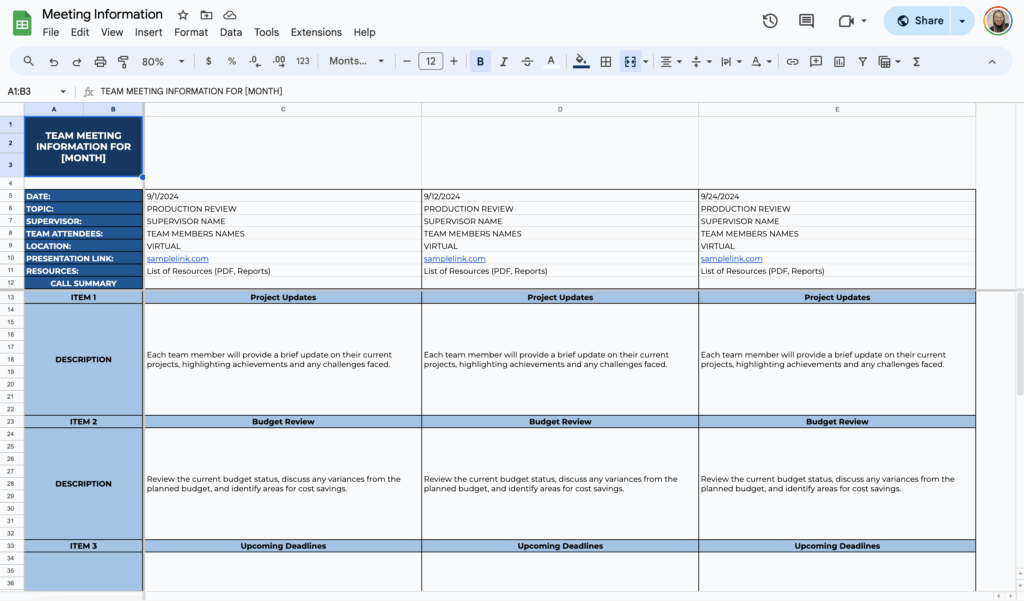Insert a comment using the comment icon
1024x601 pixels.
816,61
